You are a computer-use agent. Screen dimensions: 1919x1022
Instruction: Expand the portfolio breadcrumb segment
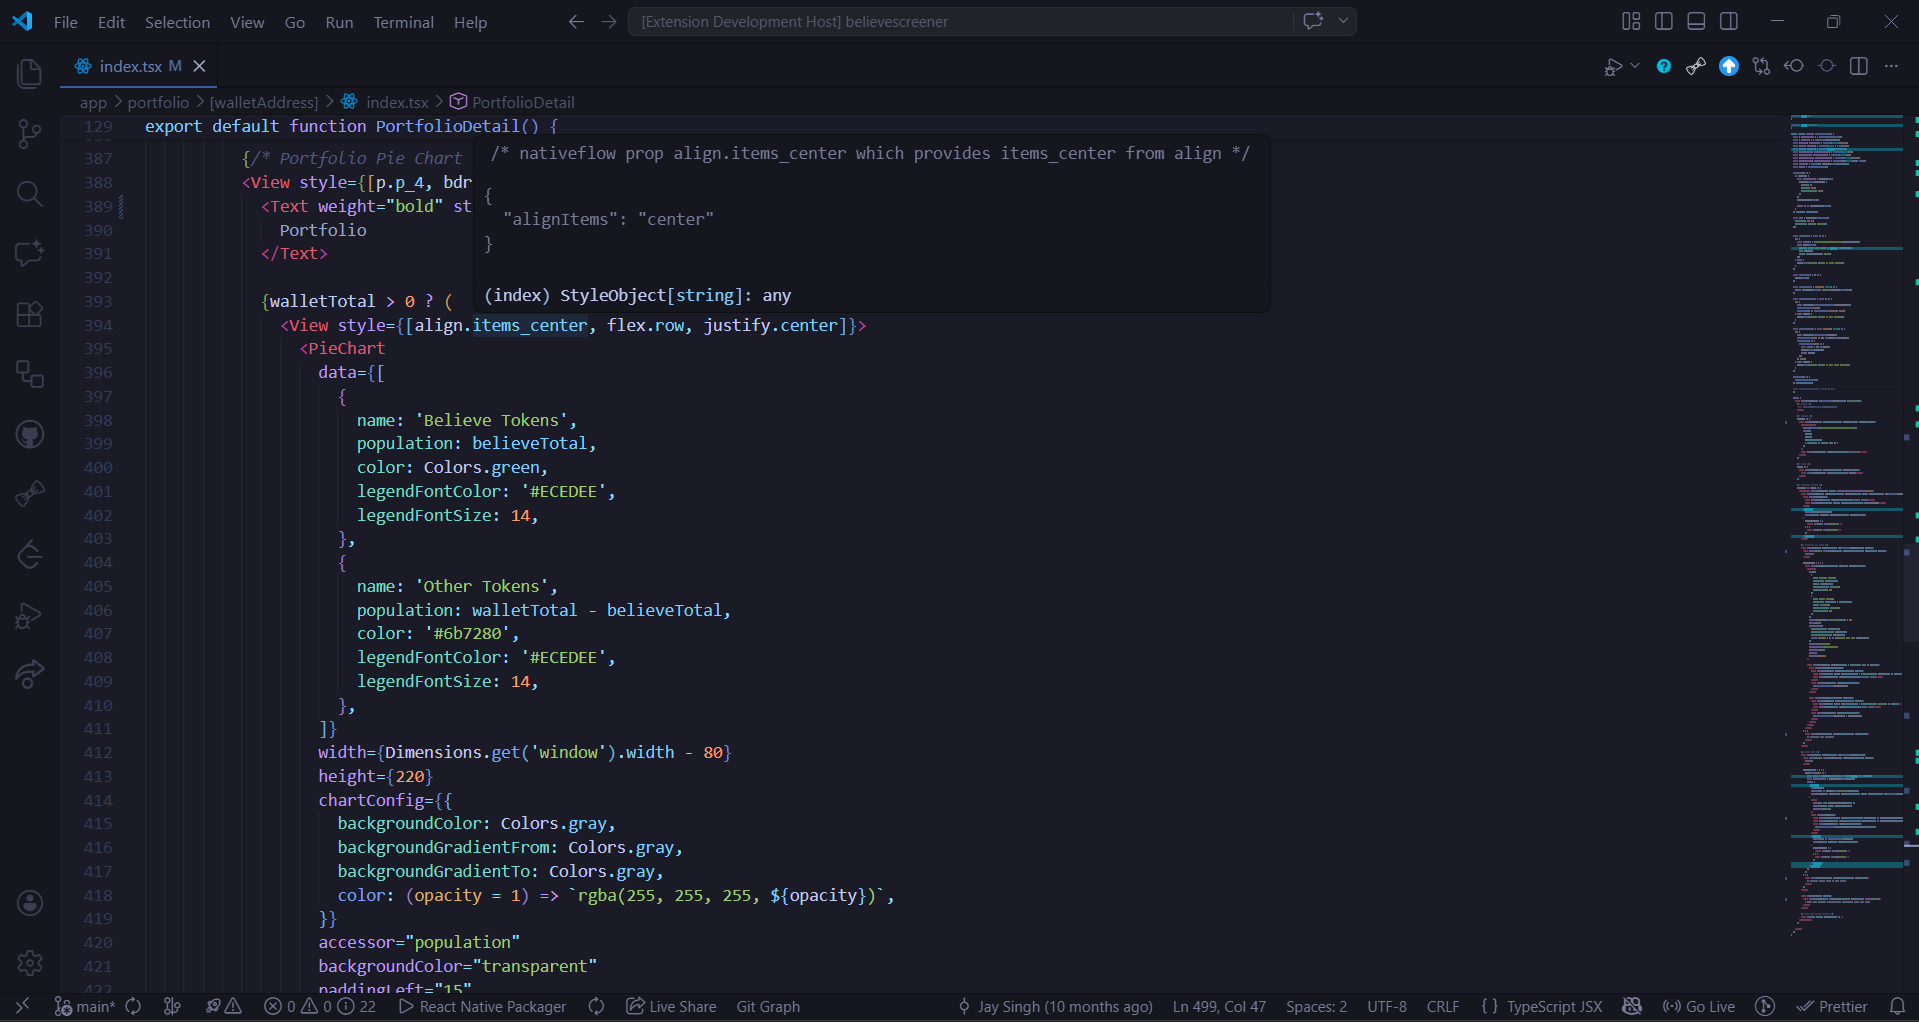point(158,102)
